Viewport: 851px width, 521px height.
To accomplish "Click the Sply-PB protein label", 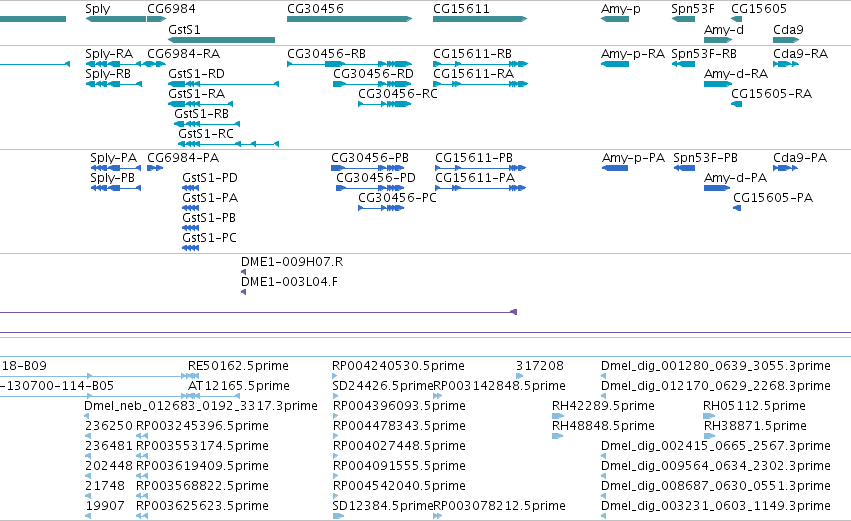I will click(112, 178).
